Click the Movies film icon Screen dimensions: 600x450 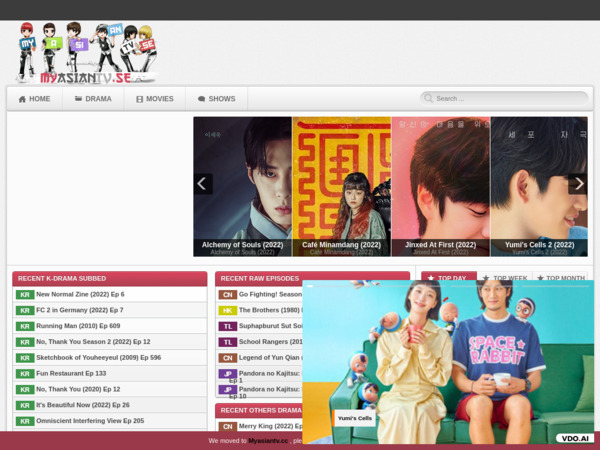click(140, 99)
